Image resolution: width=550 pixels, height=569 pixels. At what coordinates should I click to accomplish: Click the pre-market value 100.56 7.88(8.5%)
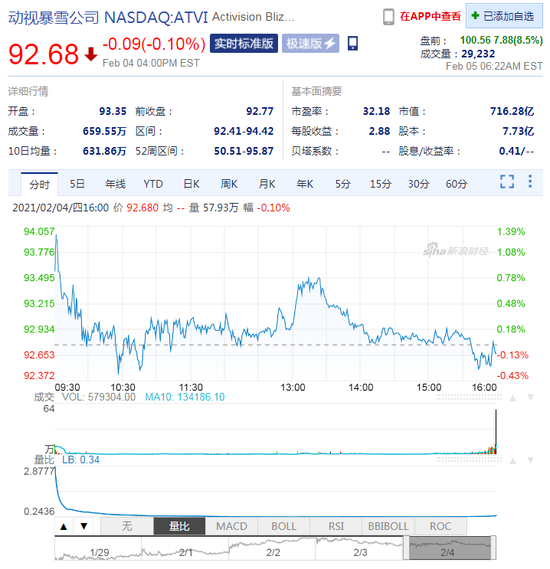coord(501,40)
